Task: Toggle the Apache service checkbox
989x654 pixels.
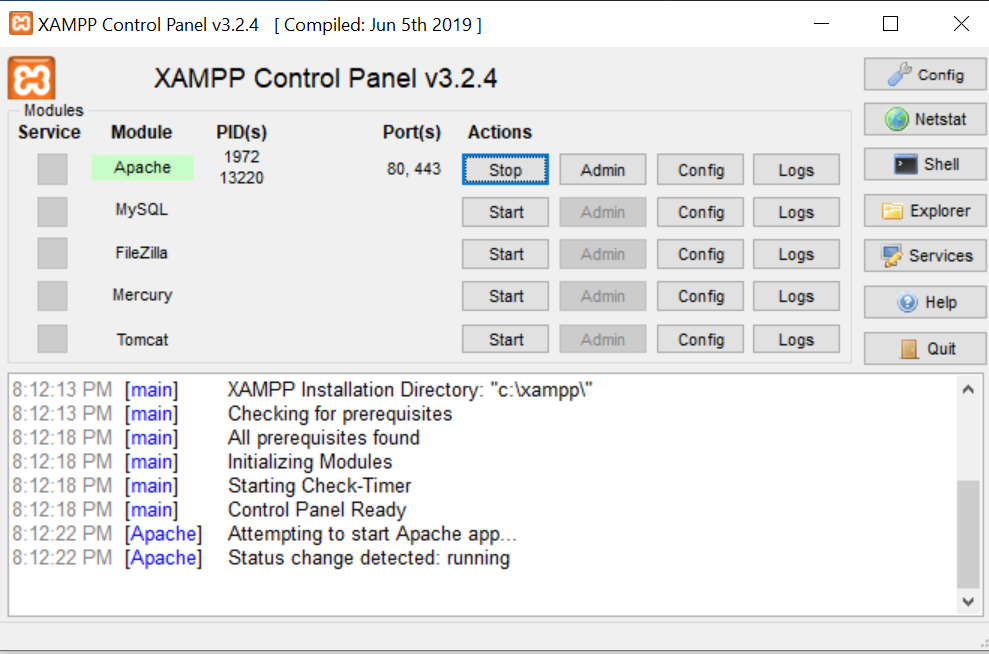Action: click(52, 169)
